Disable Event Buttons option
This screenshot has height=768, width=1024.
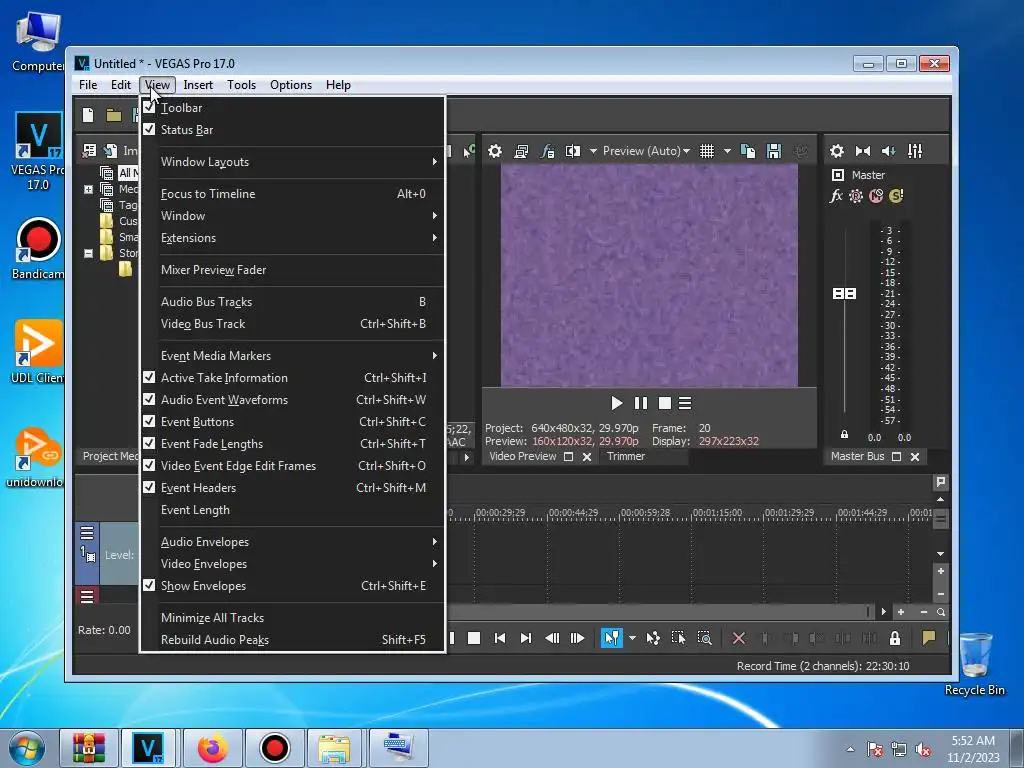tap(293, 422)
